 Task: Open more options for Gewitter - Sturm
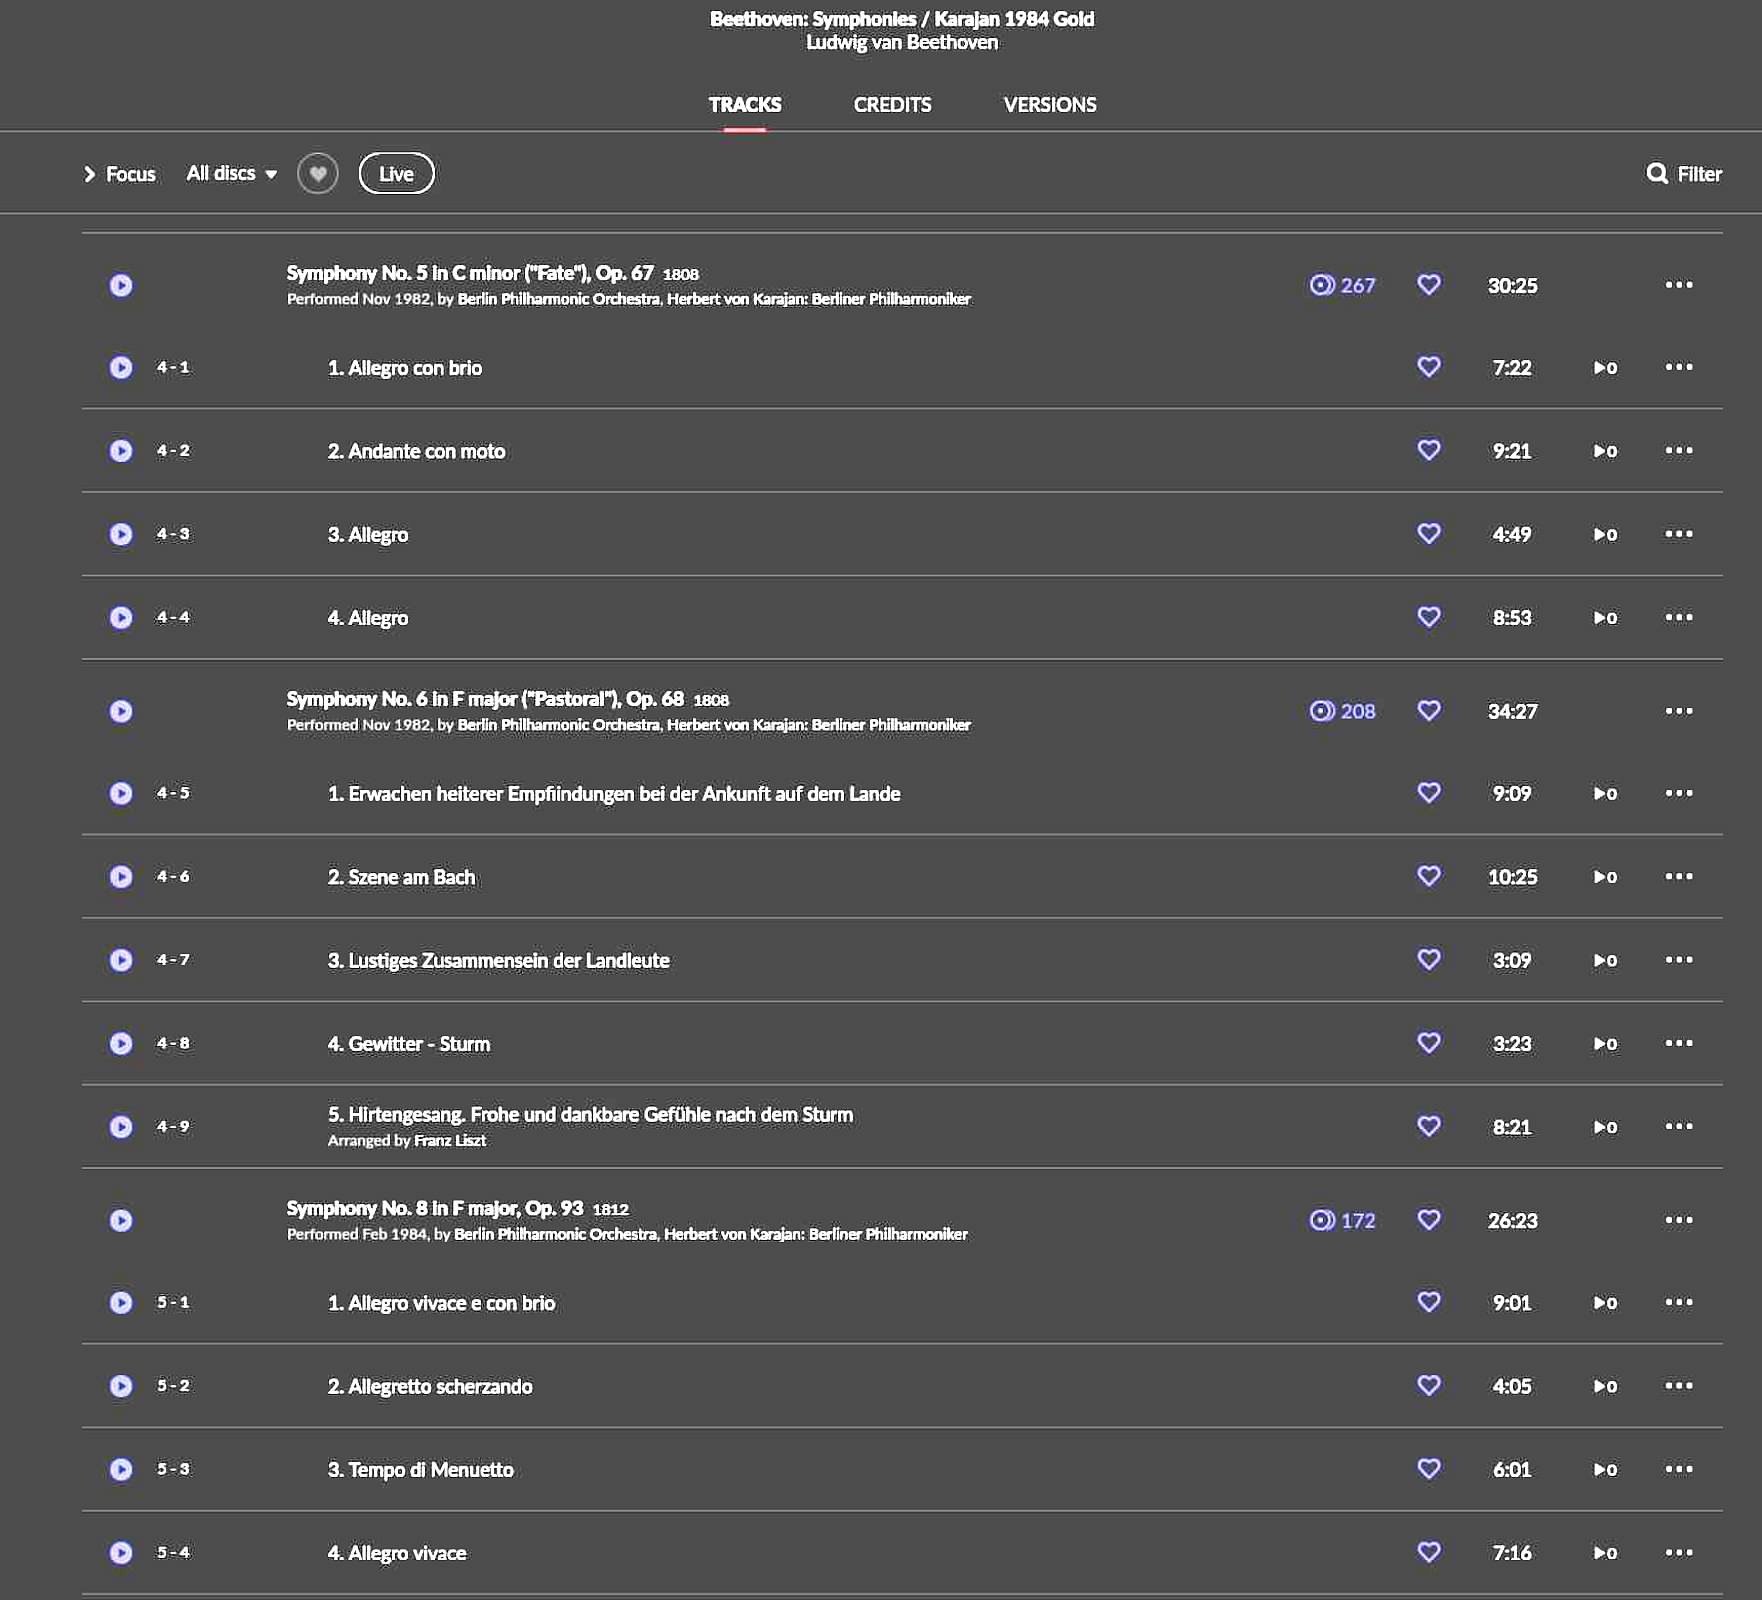1679,1044
